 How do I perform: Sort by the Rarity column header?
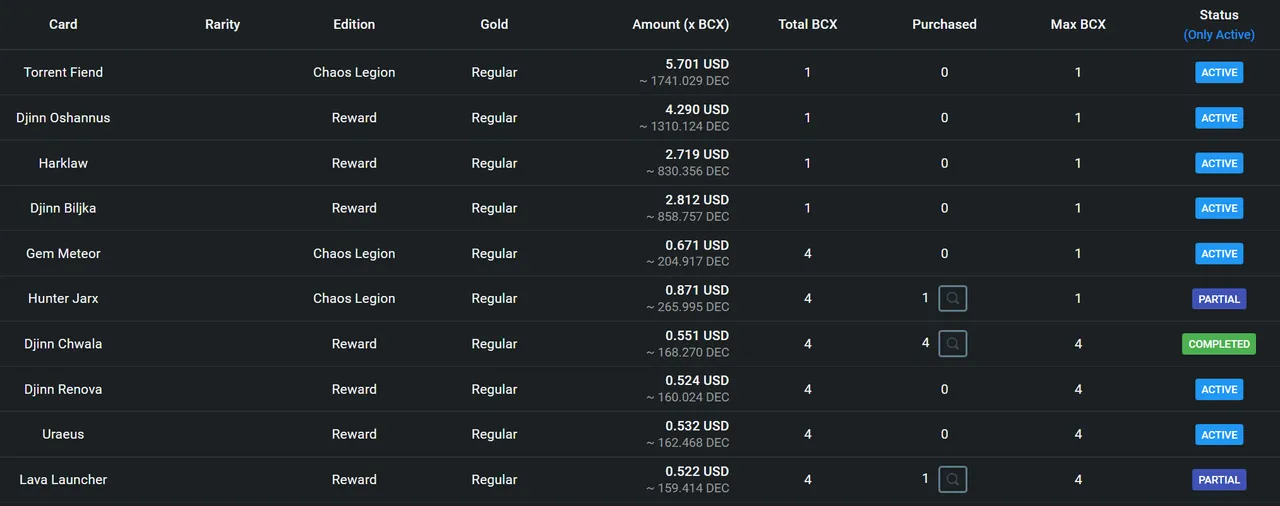coord(222,24)
